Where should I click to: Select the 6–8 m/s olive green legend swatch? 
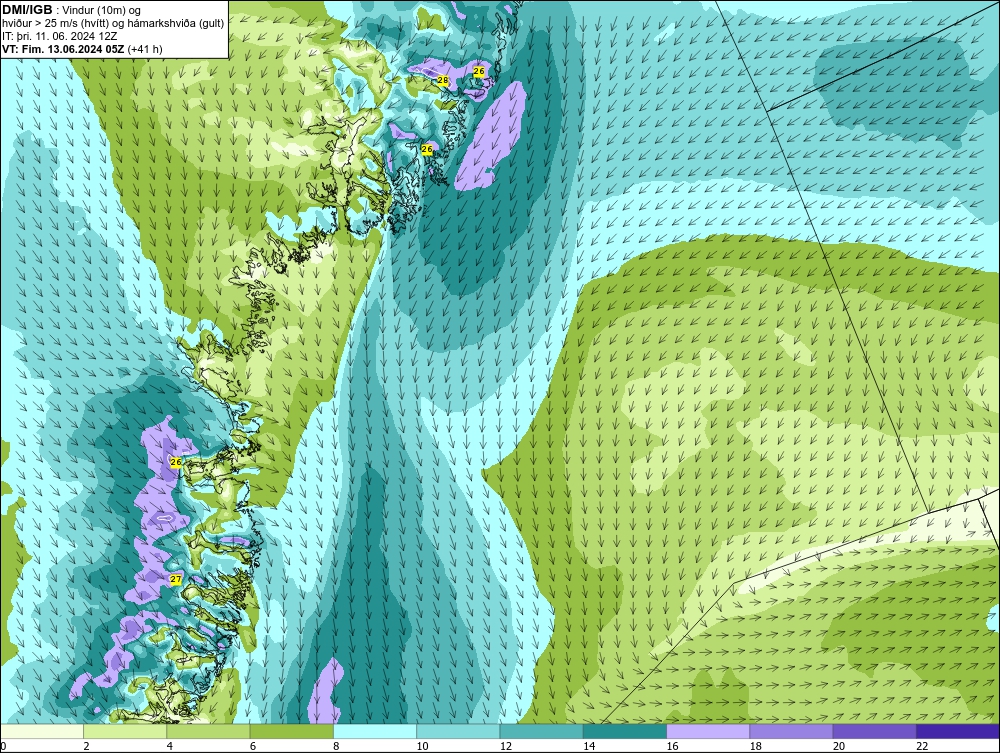(x=291, y=731)
